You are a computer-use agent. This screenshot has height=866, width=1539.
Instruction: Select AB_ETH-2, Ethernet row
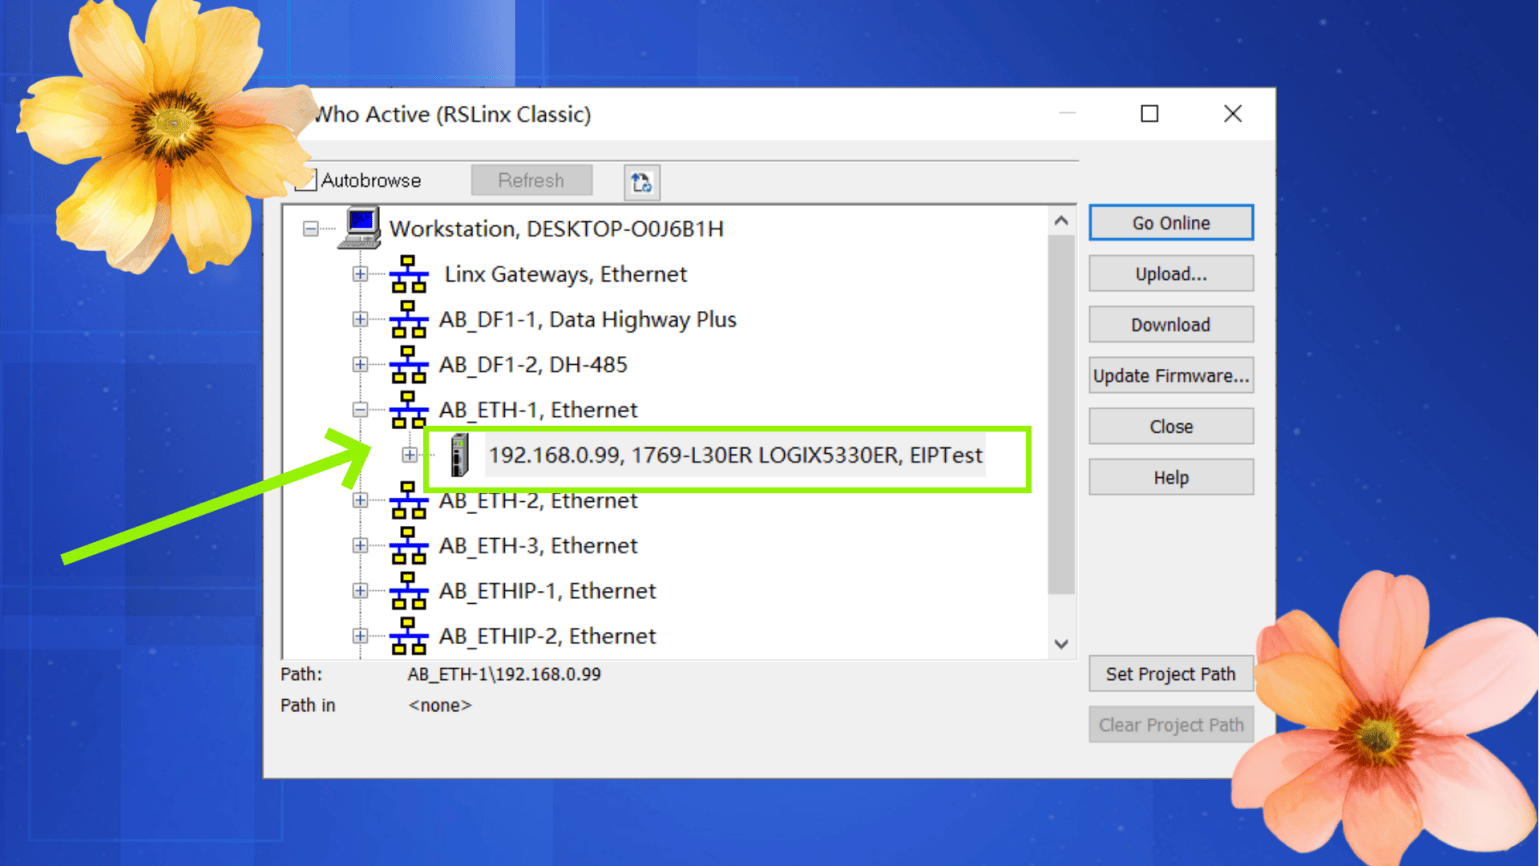(x=538, y=500)
